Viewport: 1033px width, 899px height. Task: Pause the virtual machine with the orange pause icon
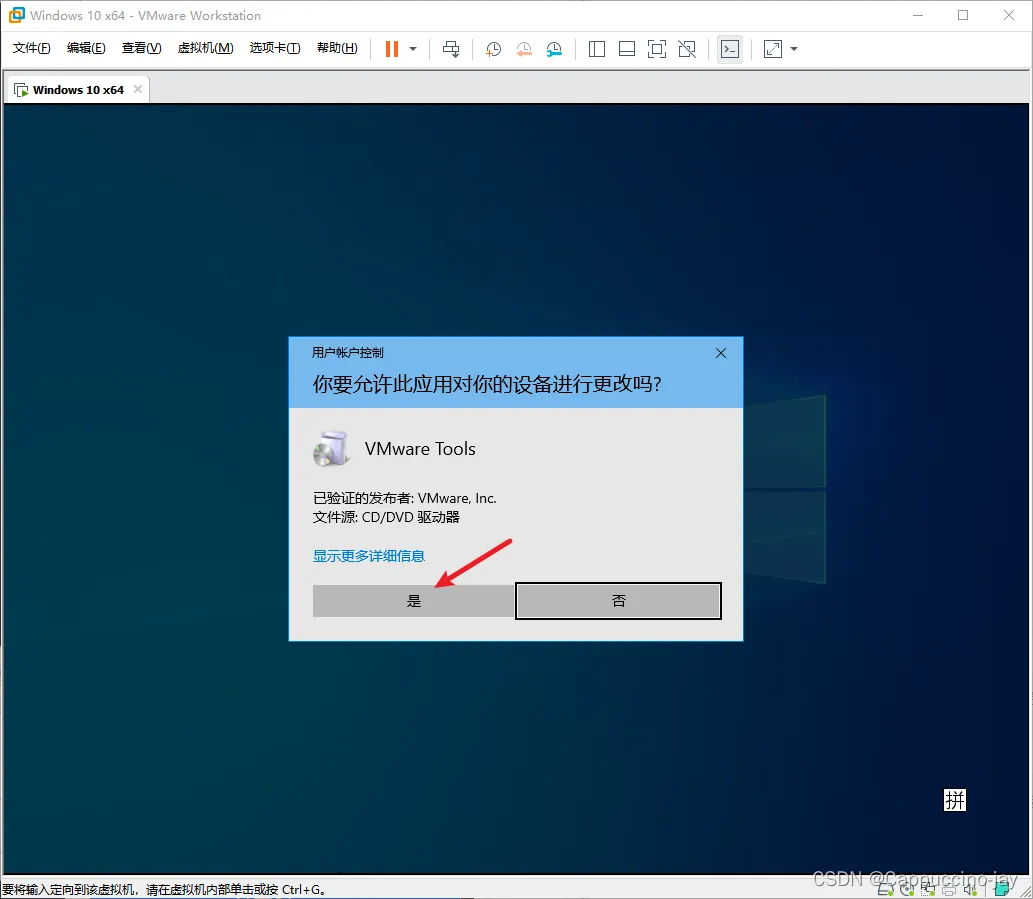point(391,49)
